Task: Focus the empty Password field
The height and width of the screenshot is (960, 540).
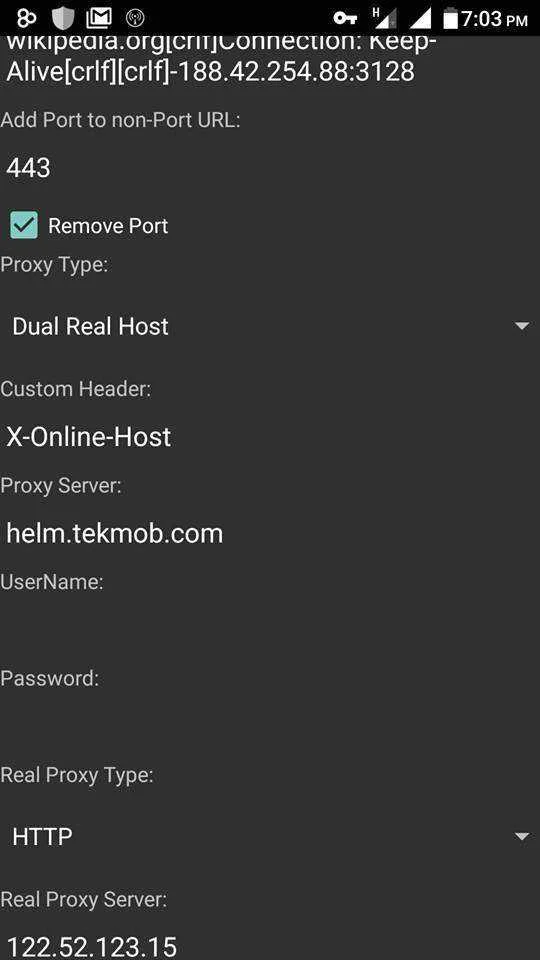Action: click(270, 727)
